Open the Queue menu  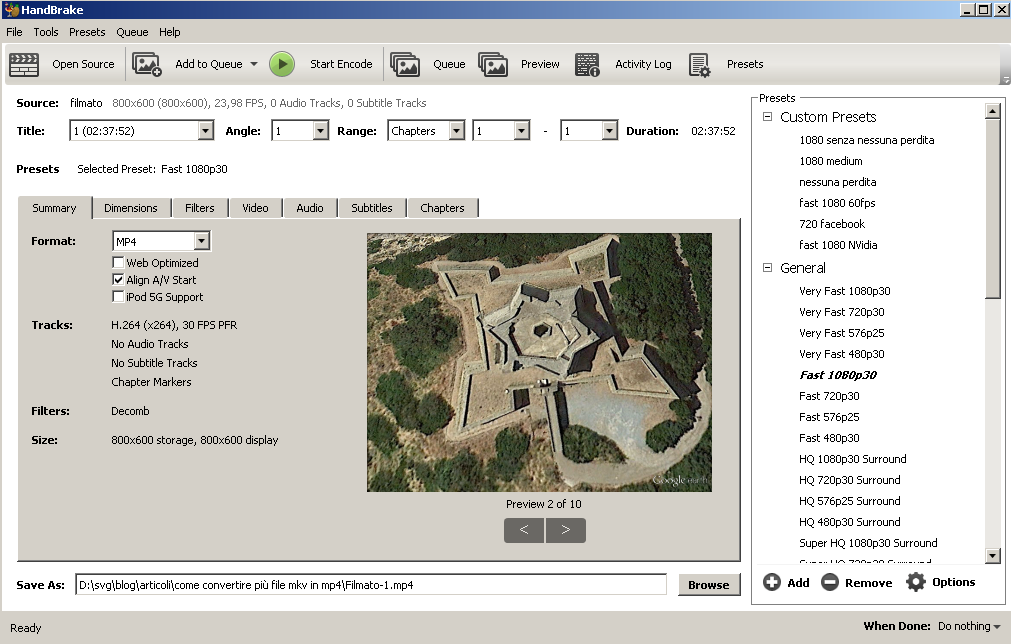[x=132, y=32]
